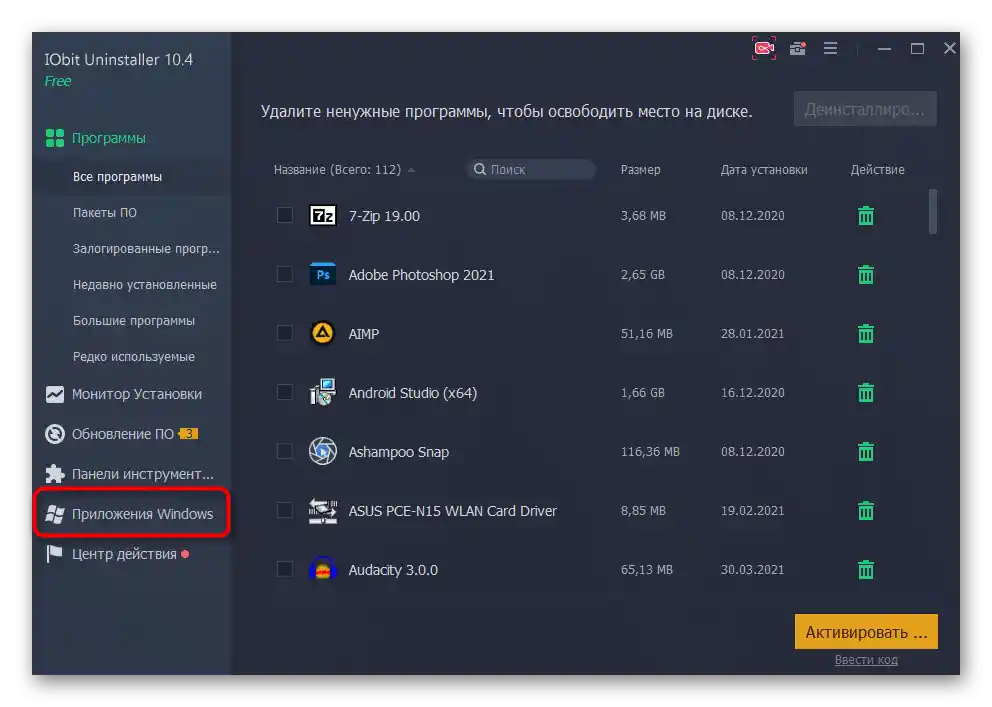Click the Free edition label

pos(58,81)
